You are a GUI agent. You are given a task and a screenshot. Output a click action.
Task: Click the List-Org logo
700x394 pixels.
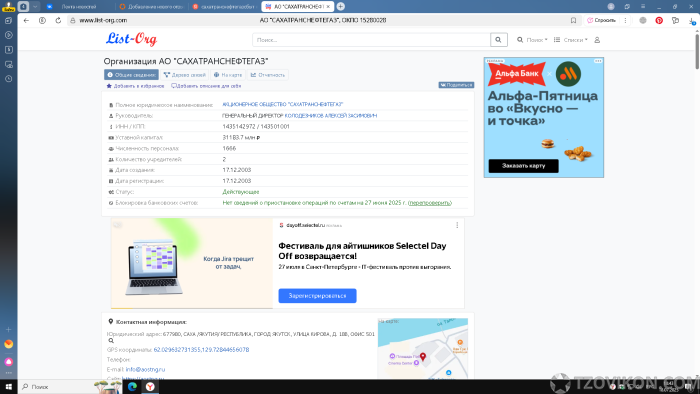[x=131, y=39]
